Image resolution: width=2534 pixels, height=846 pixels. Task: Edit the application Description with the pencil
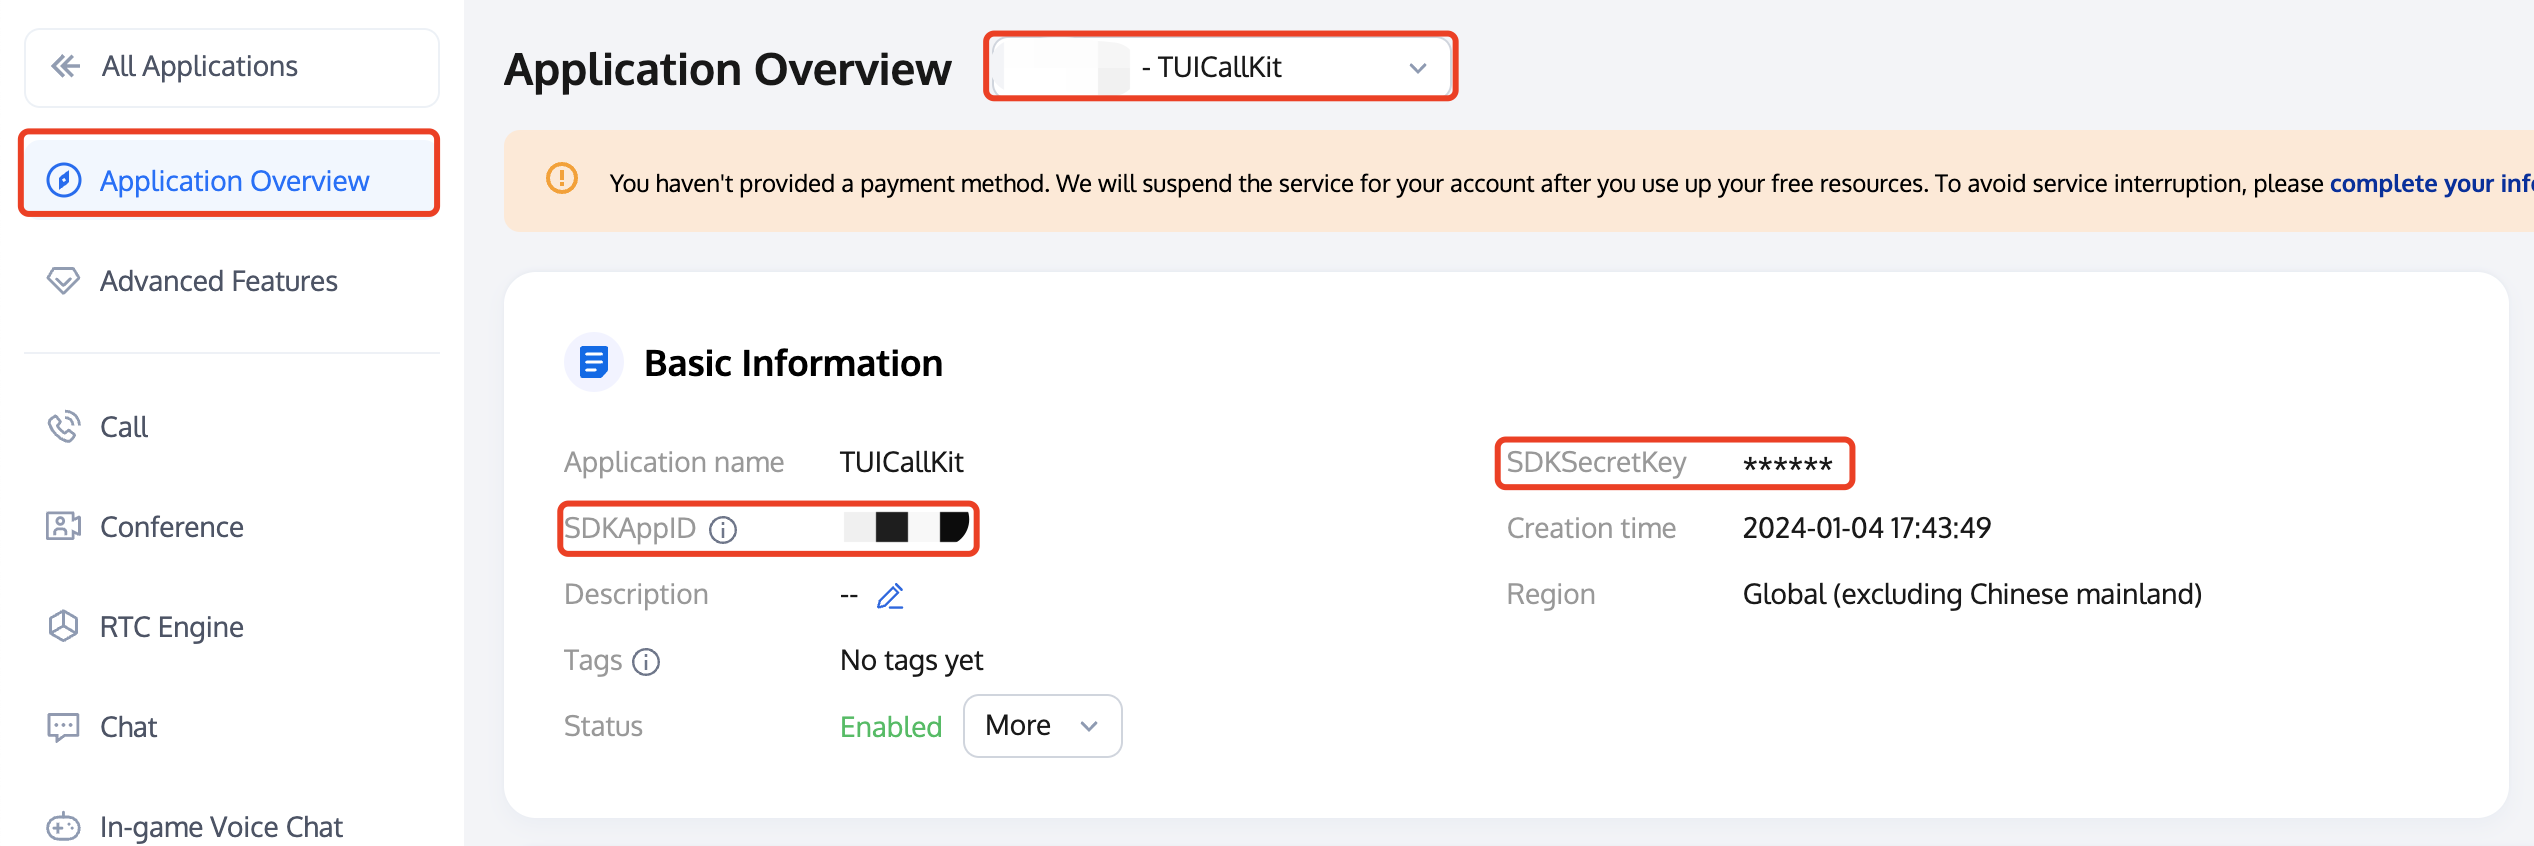[890, 596]
